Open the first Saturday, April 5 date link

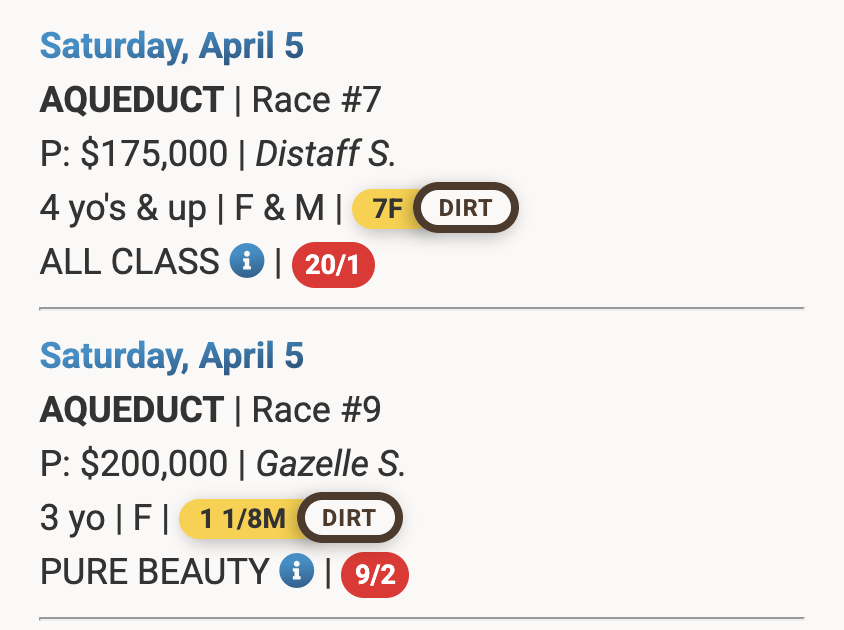(171, 46)
